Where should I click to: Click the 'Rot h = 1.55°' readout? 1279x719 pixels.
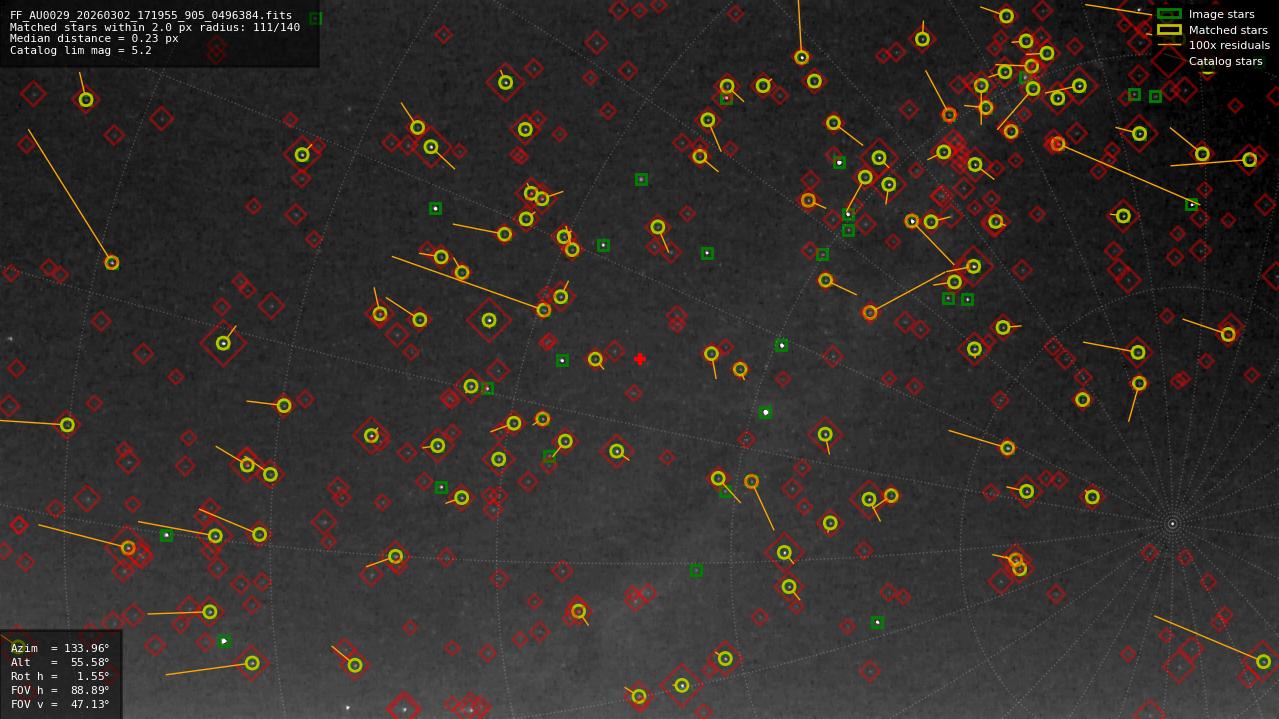(60, 676)
